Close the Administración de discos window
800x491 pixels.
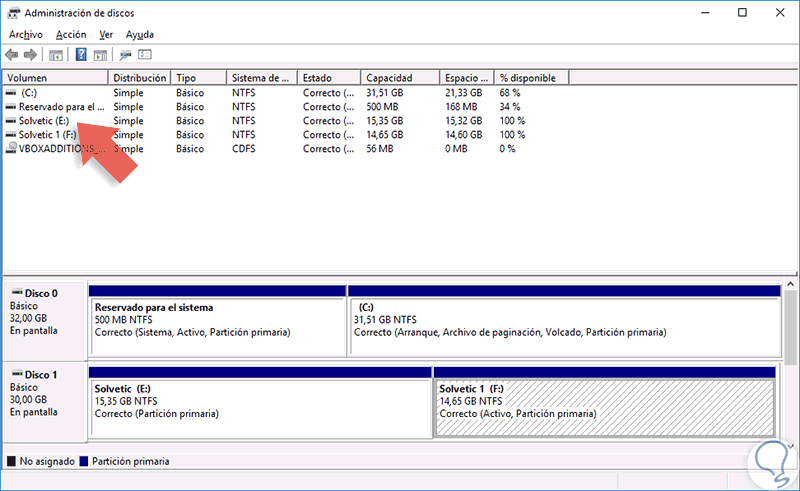click(x=780, y=13)
